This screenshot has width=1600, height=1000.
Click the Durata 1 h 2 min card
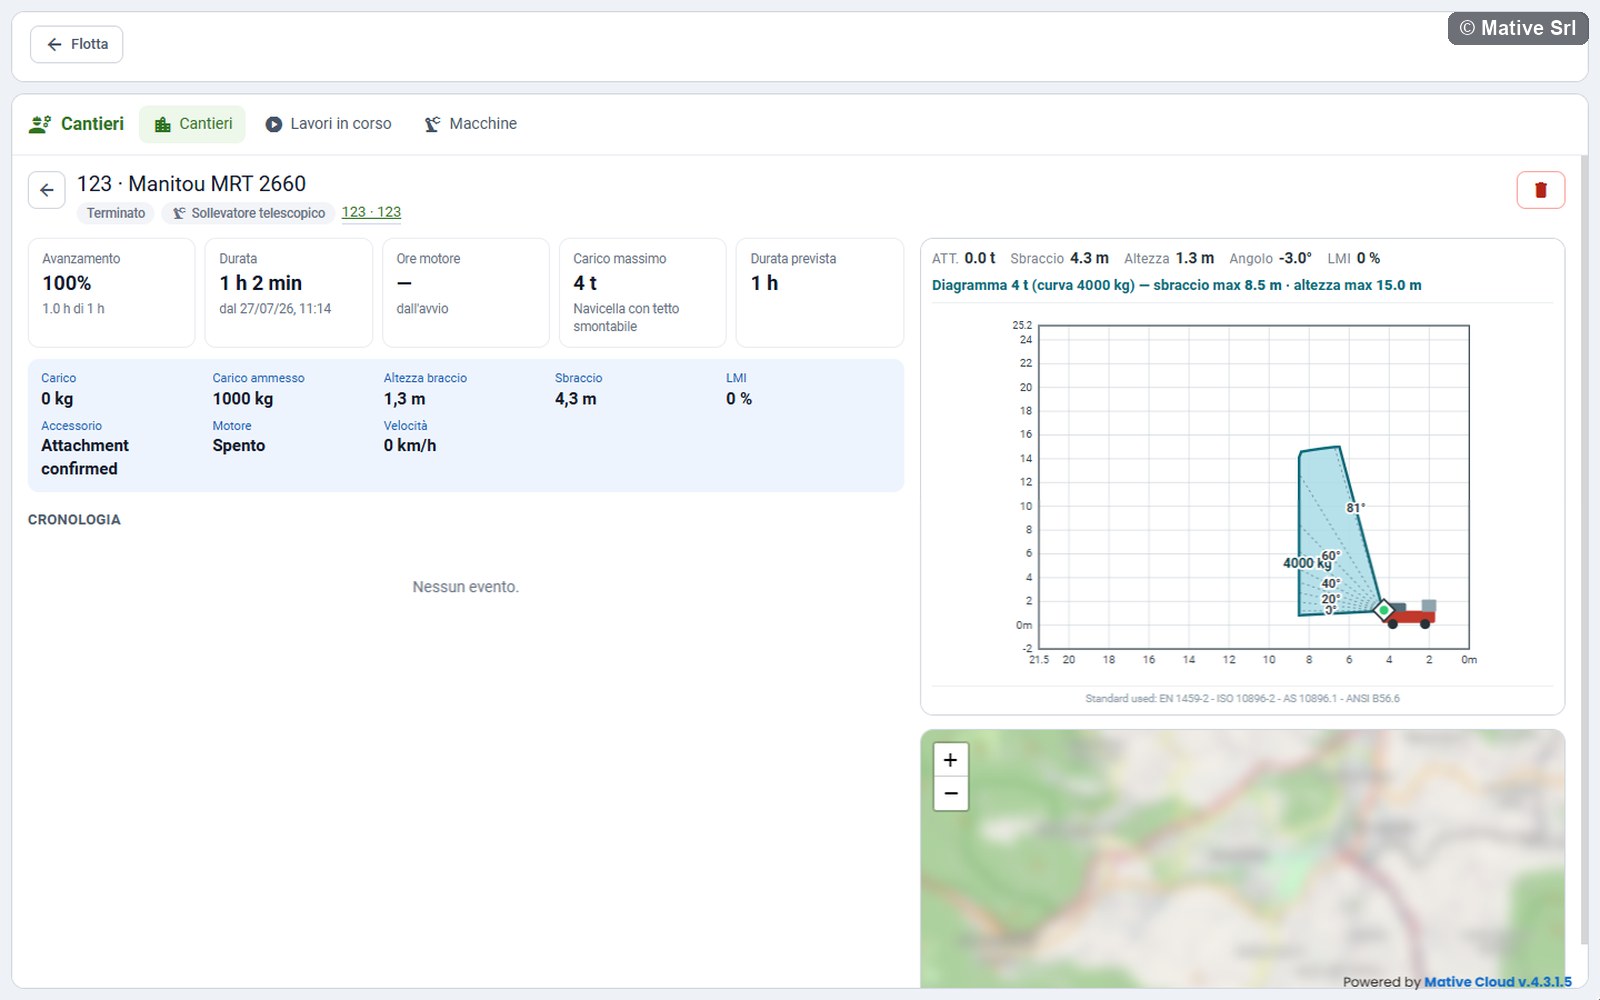point(288,292)
